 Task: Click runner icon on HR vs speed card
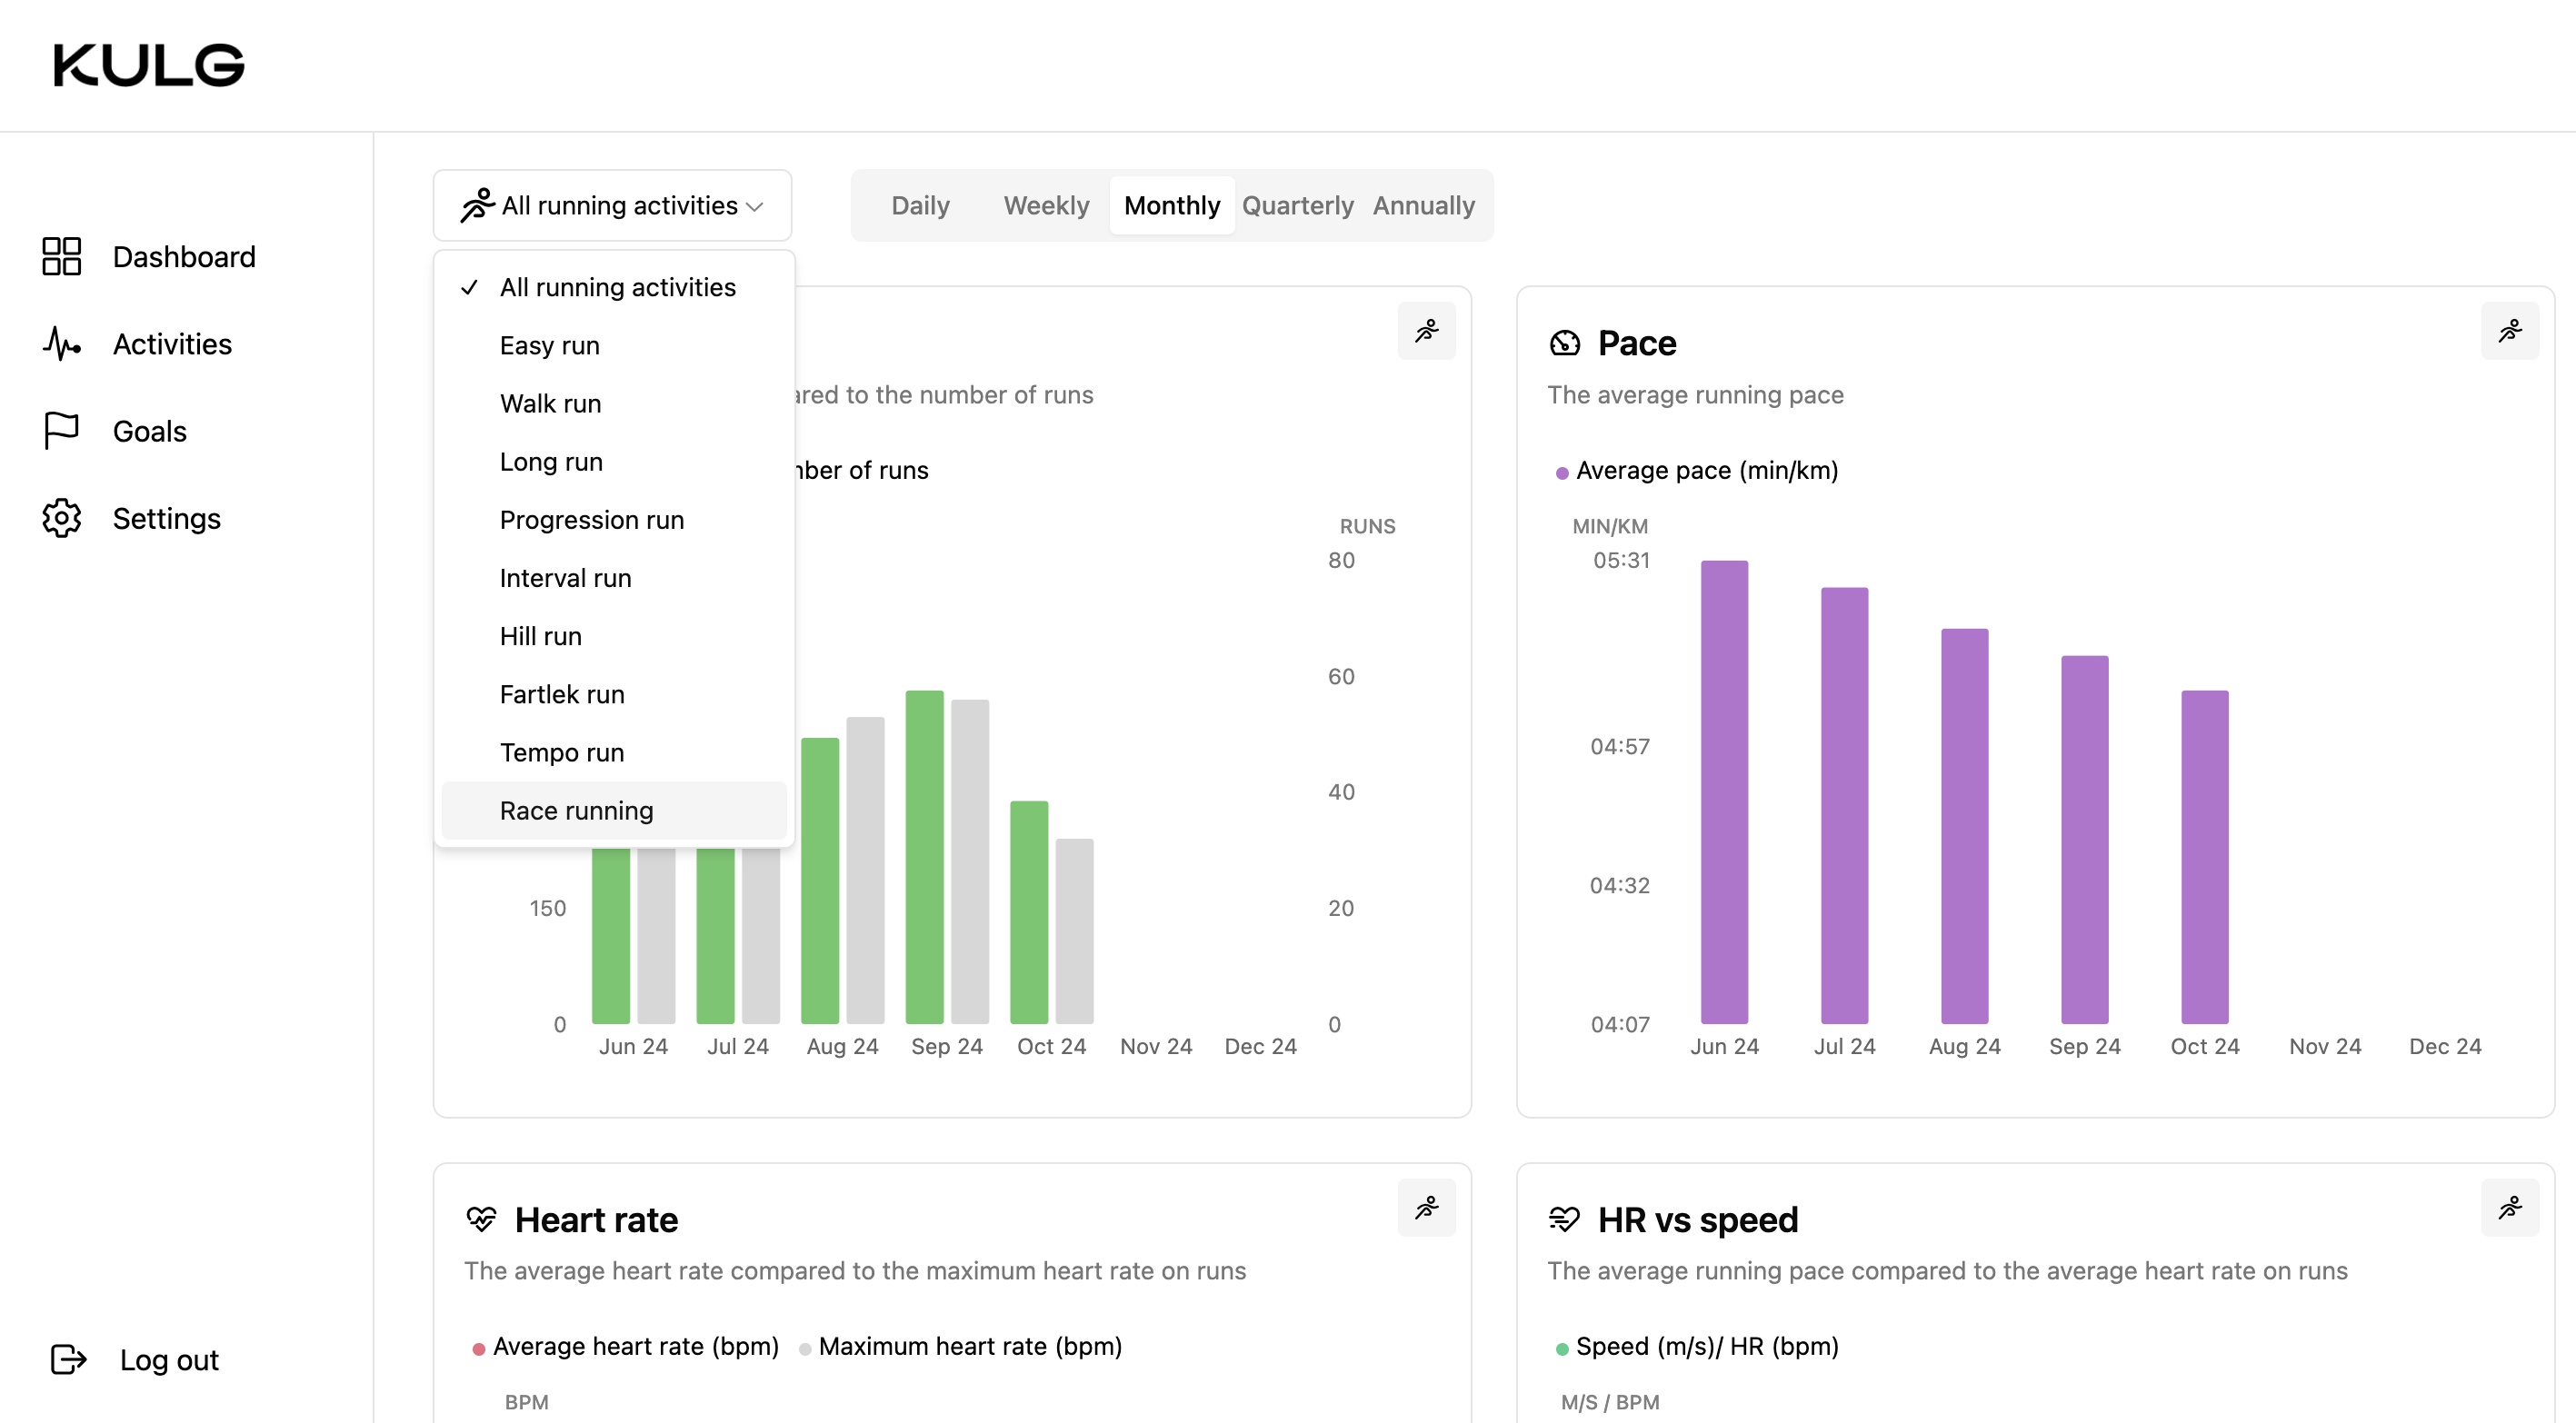point(2509,1208)
